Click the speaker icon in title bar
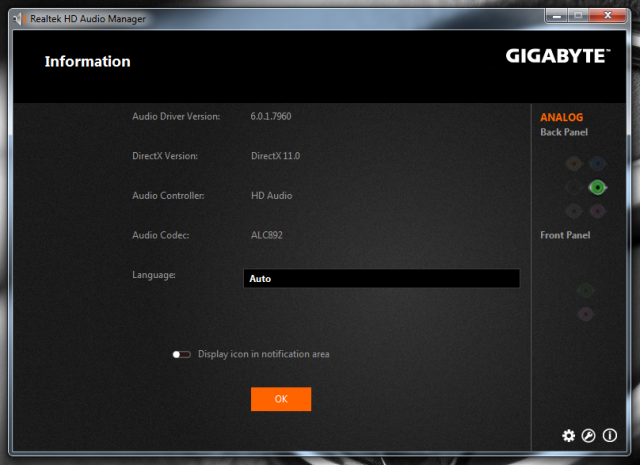 point(19,19)
